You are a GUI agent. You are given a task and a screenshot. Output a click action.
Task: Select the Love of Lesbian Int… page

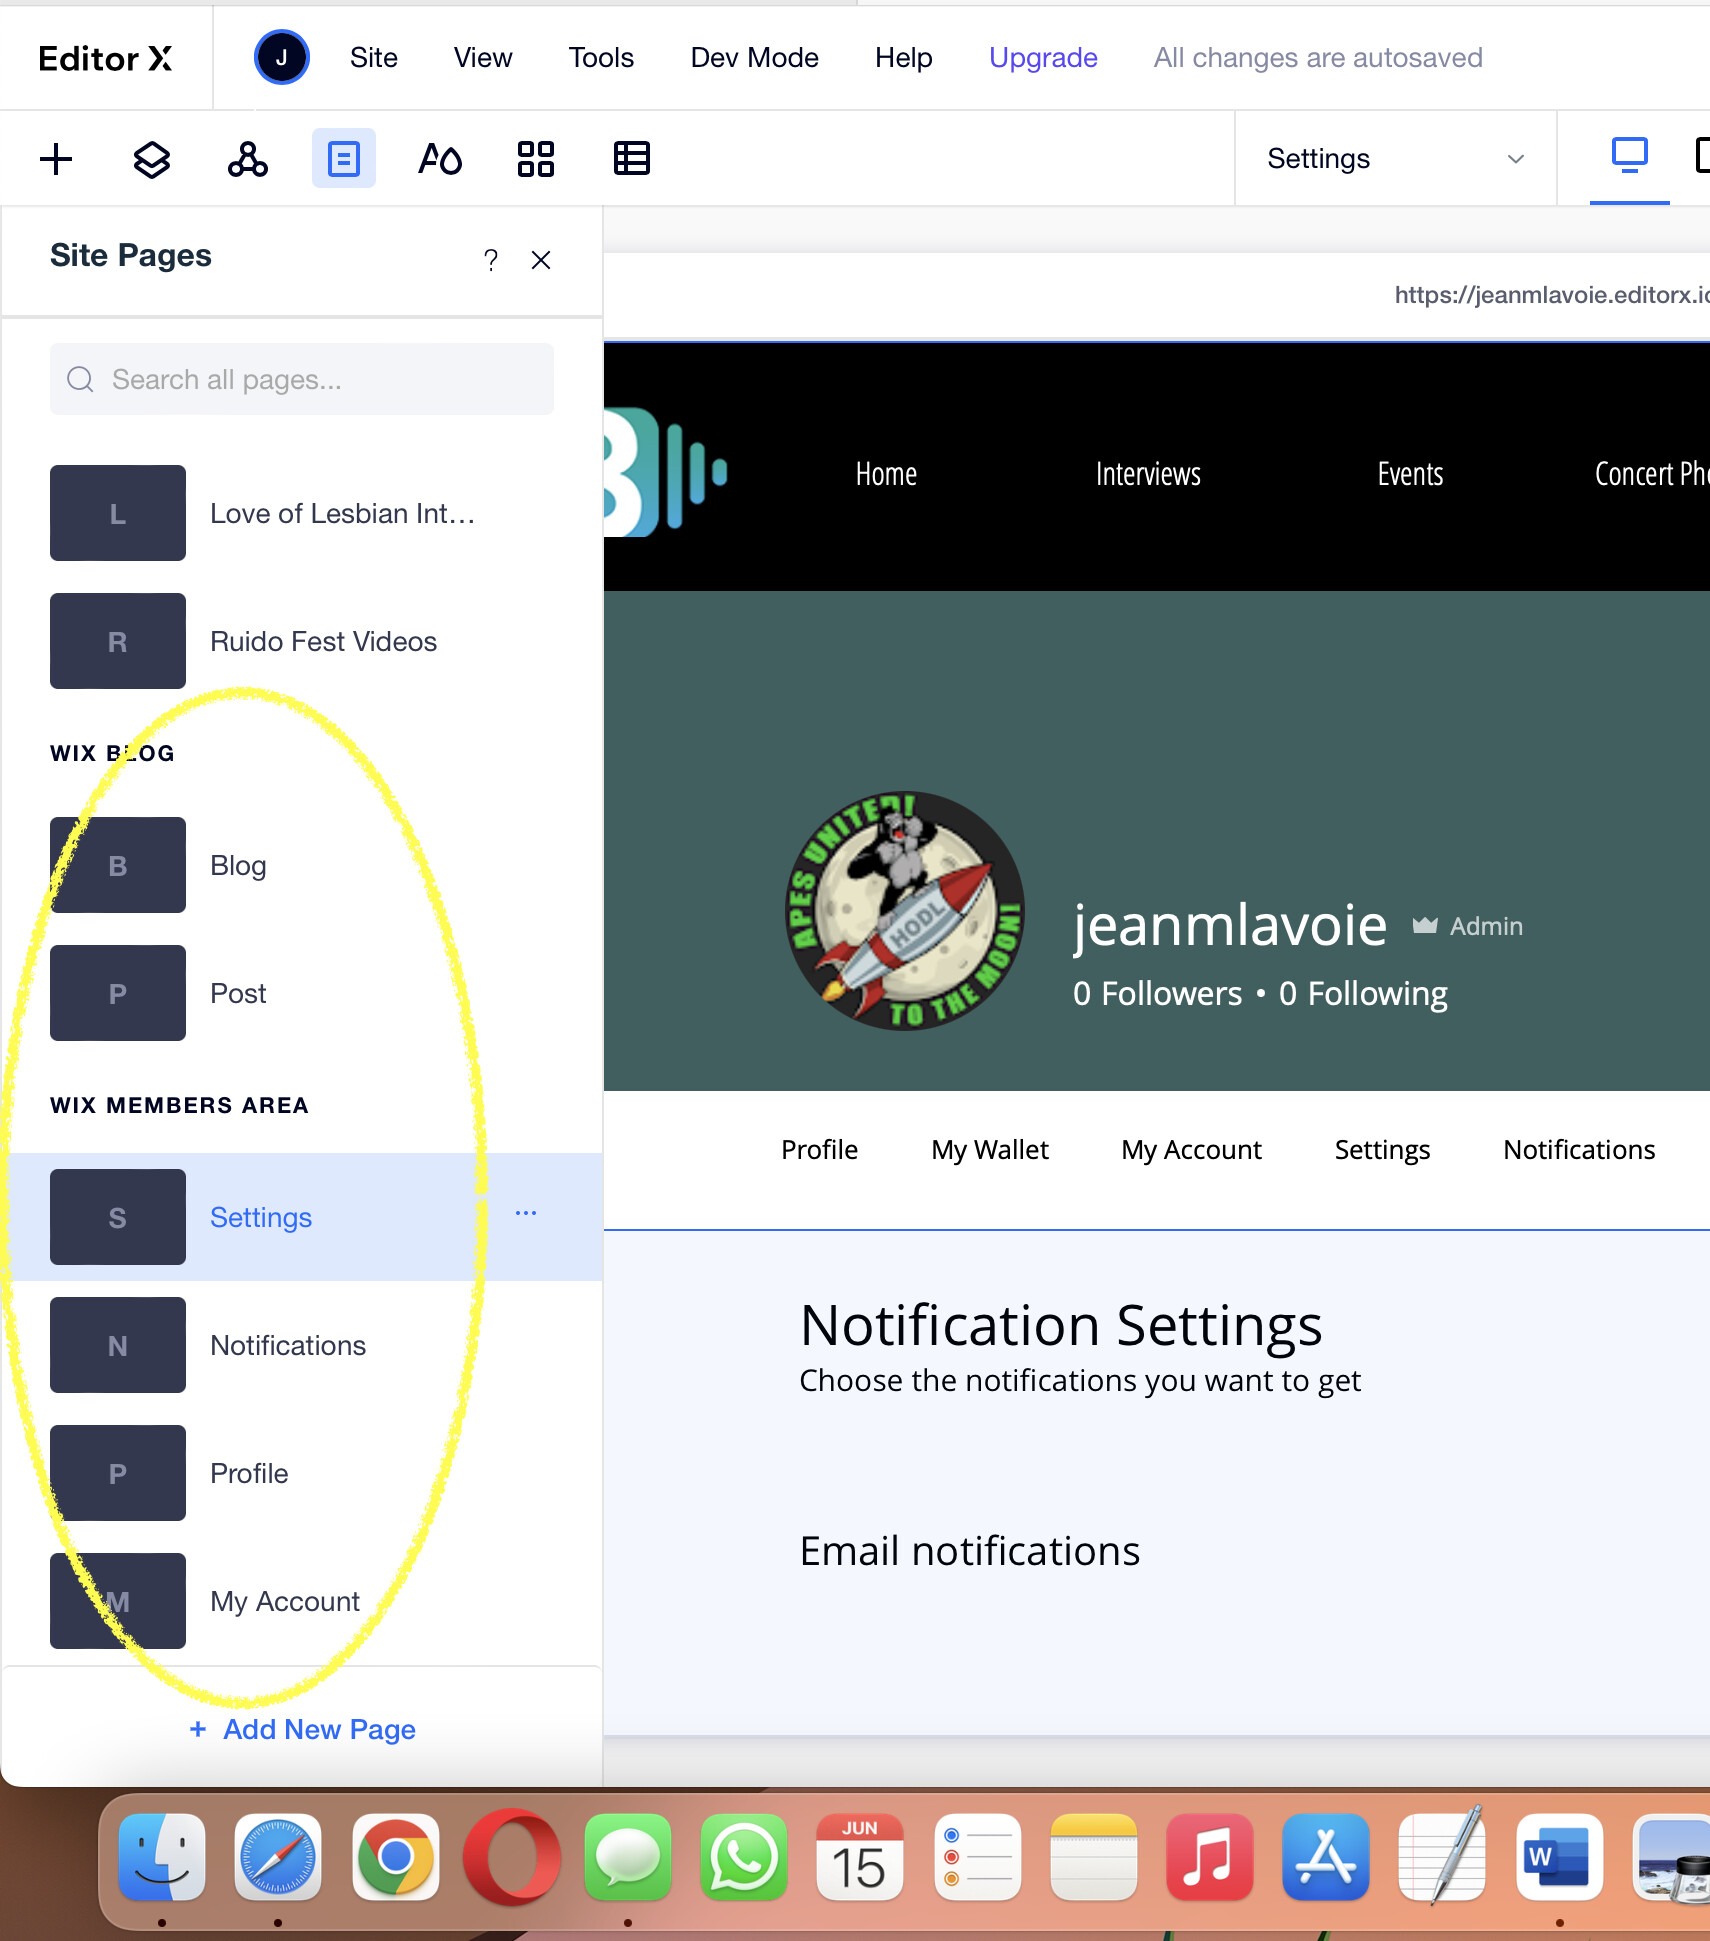(302, 513)
